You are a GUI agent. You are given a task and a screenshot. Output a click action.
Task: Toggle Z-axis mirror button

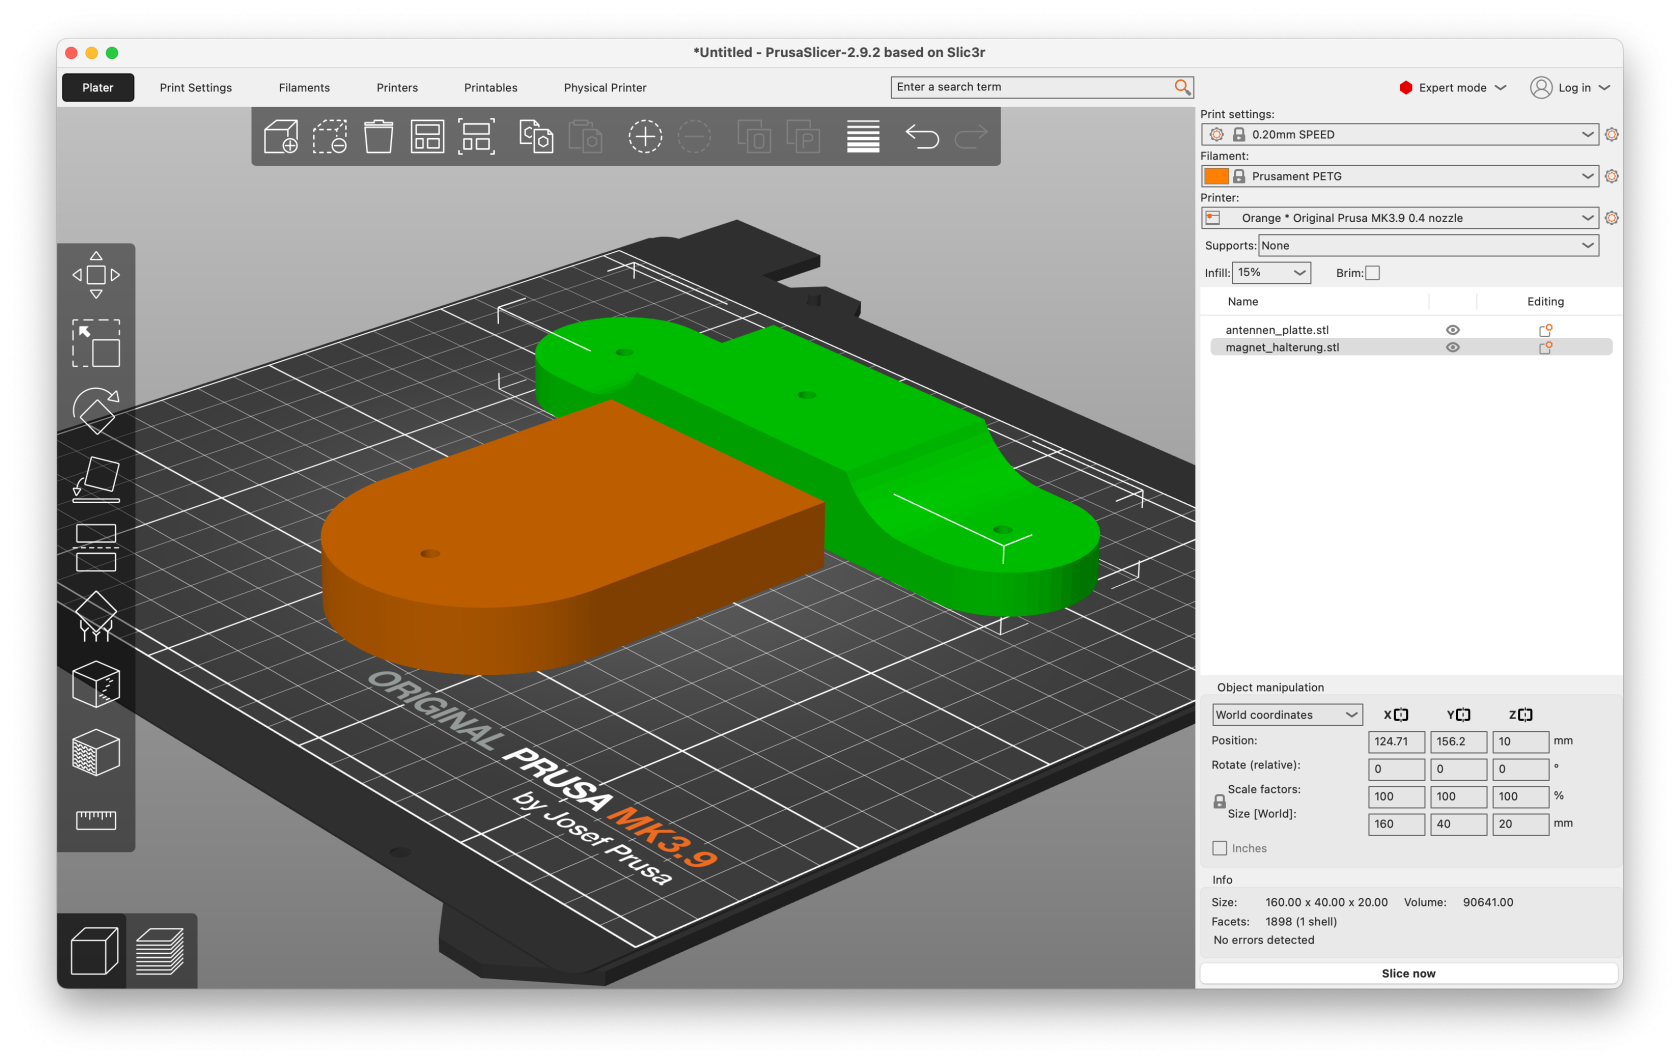(1525, 715)
